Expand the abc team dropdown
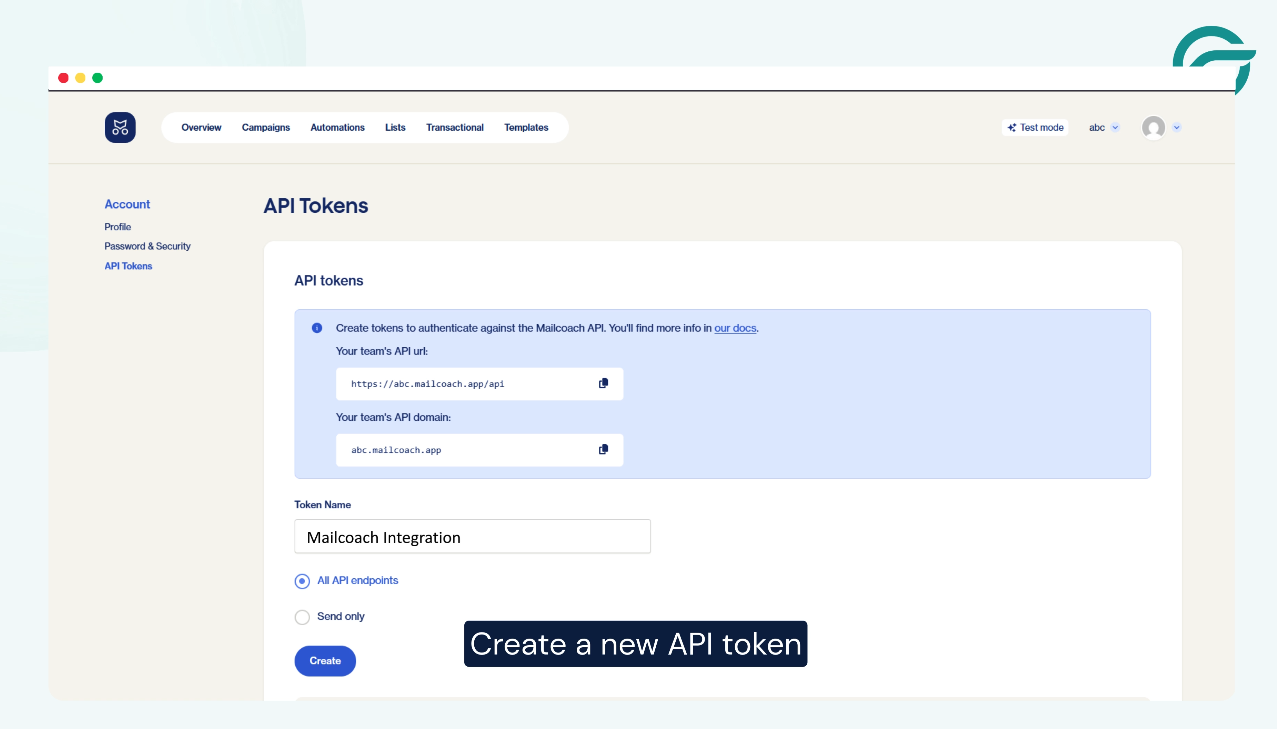The width and height of the screenshot is (1277, 729). (1103, 127)
